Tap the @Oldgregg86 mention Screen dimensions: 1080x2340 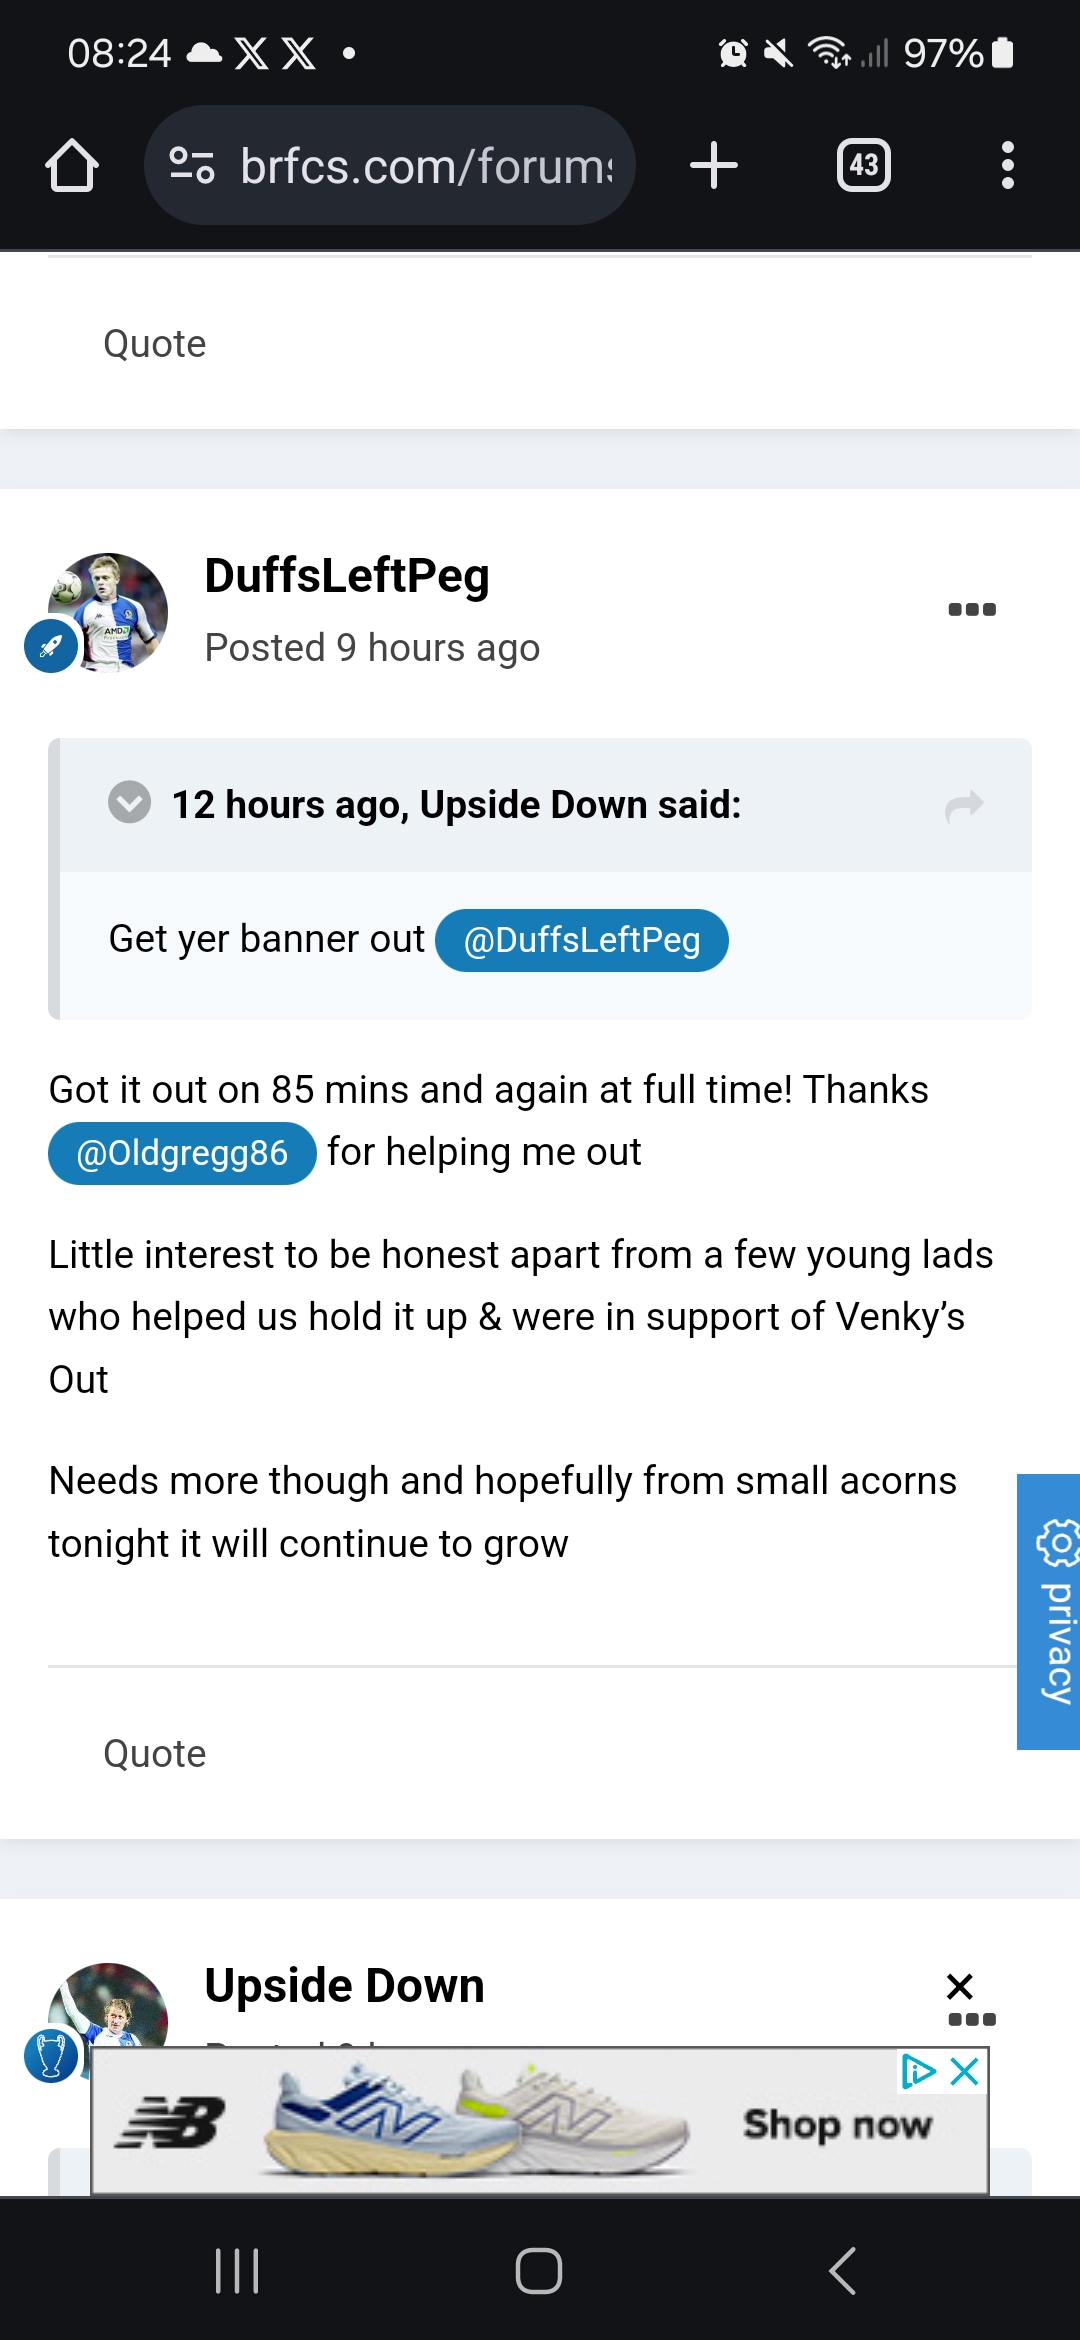click(x=182, y=1153)
